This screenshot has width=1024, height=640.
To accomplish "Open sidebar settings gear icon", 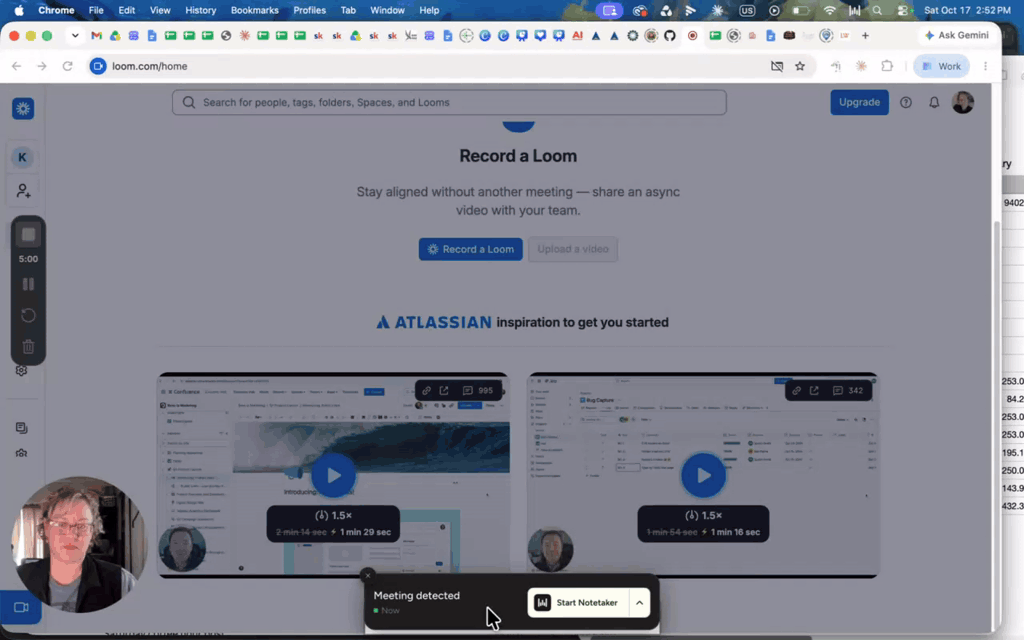I will (x=22, y=370).
